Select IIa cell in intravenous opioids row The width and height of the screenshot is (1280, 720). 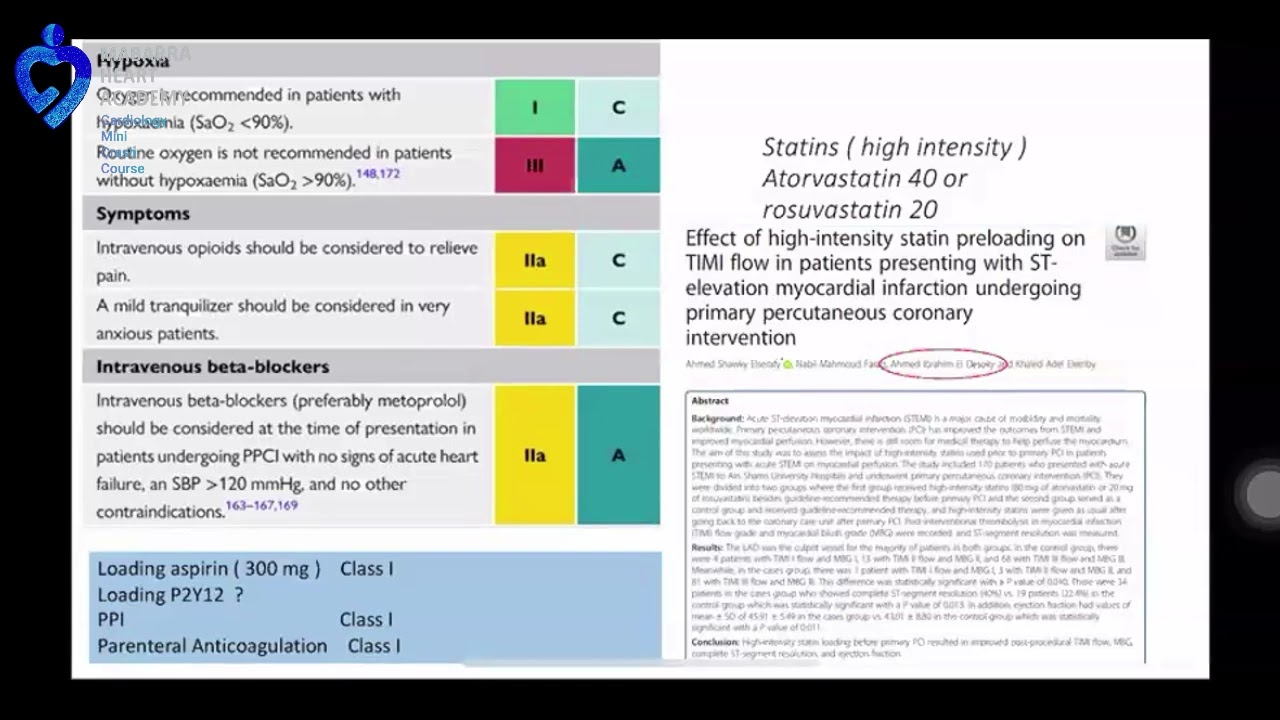[535, 261]
